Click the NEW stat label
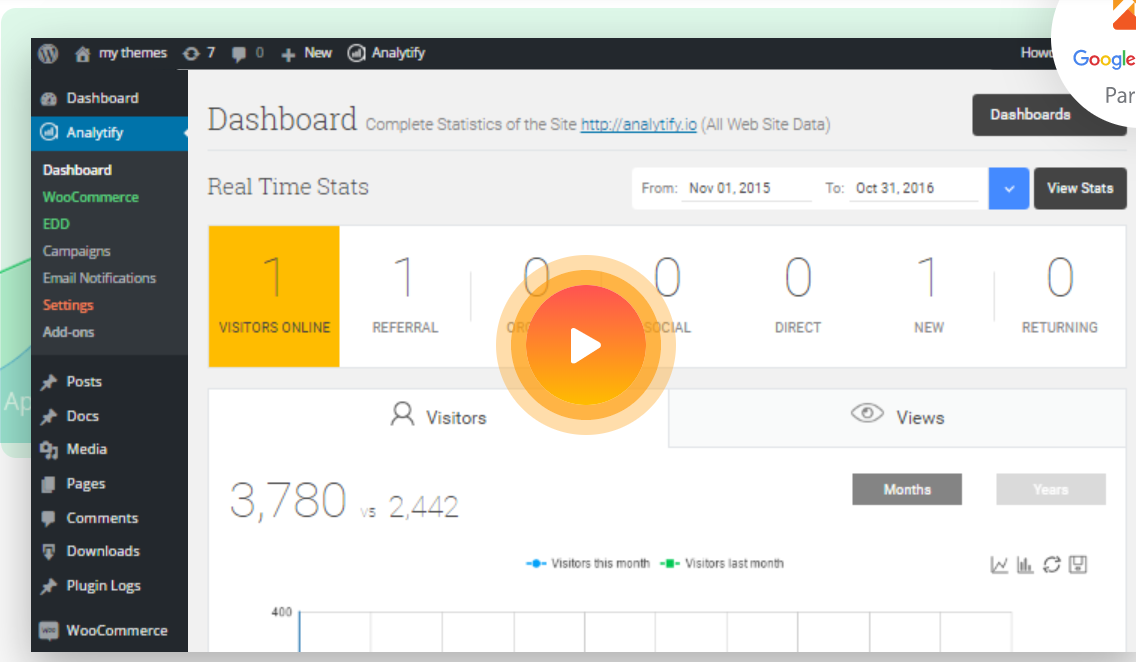The width and height of the screenshot is (1136, 662). (929, 327)
